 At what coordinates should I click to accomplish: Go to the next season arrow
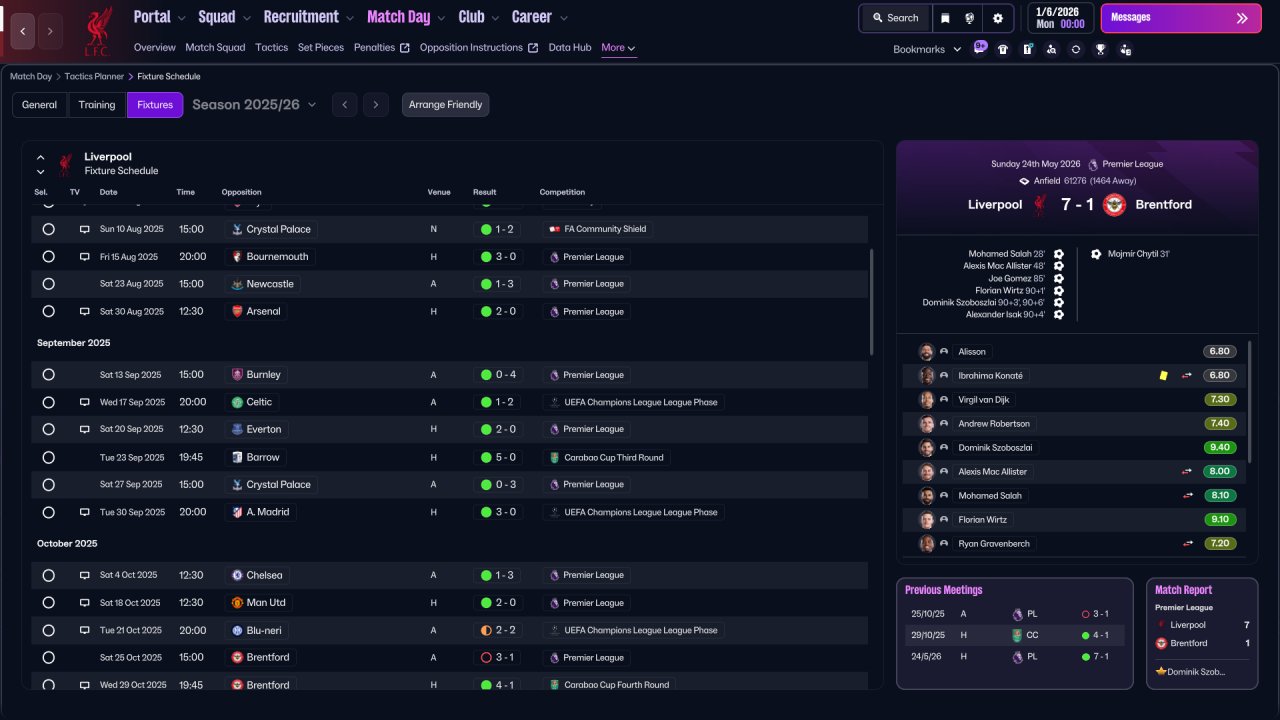coord(375,105)
